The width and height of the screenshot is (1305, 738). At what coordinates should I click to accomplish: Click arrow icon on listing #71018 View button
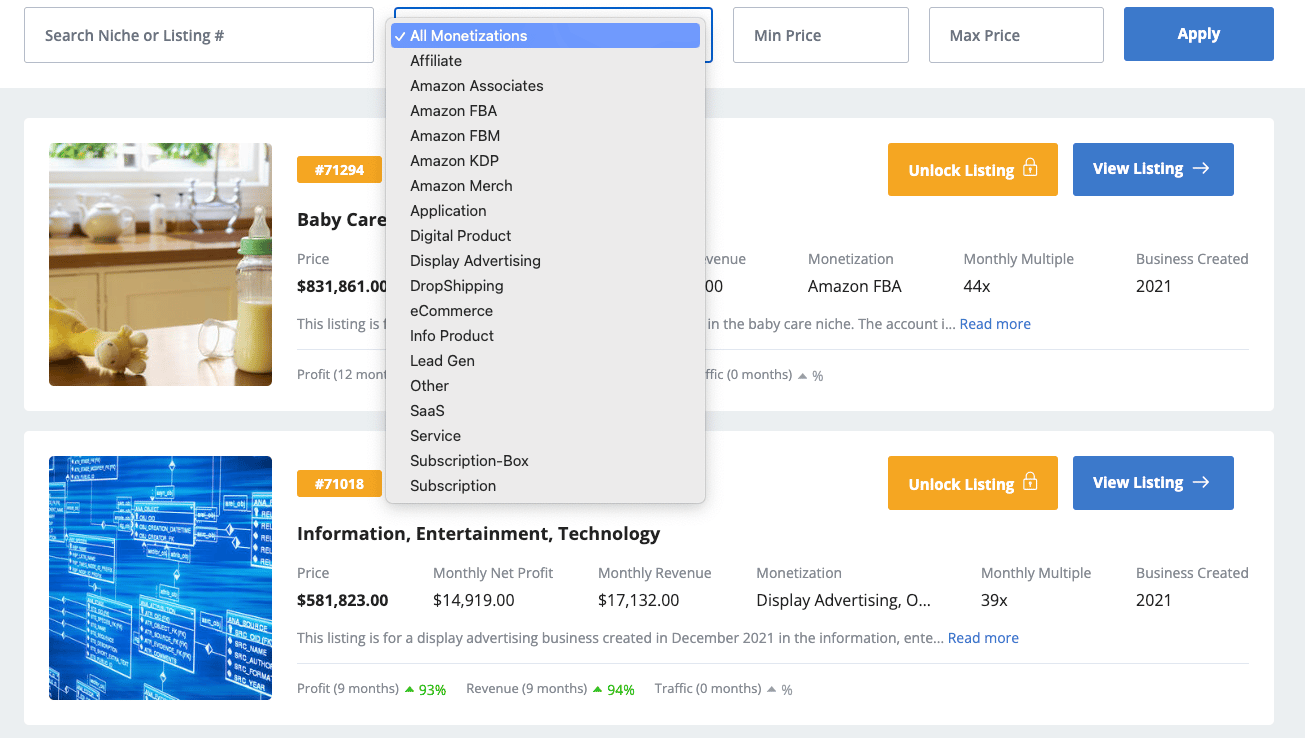1201,483
